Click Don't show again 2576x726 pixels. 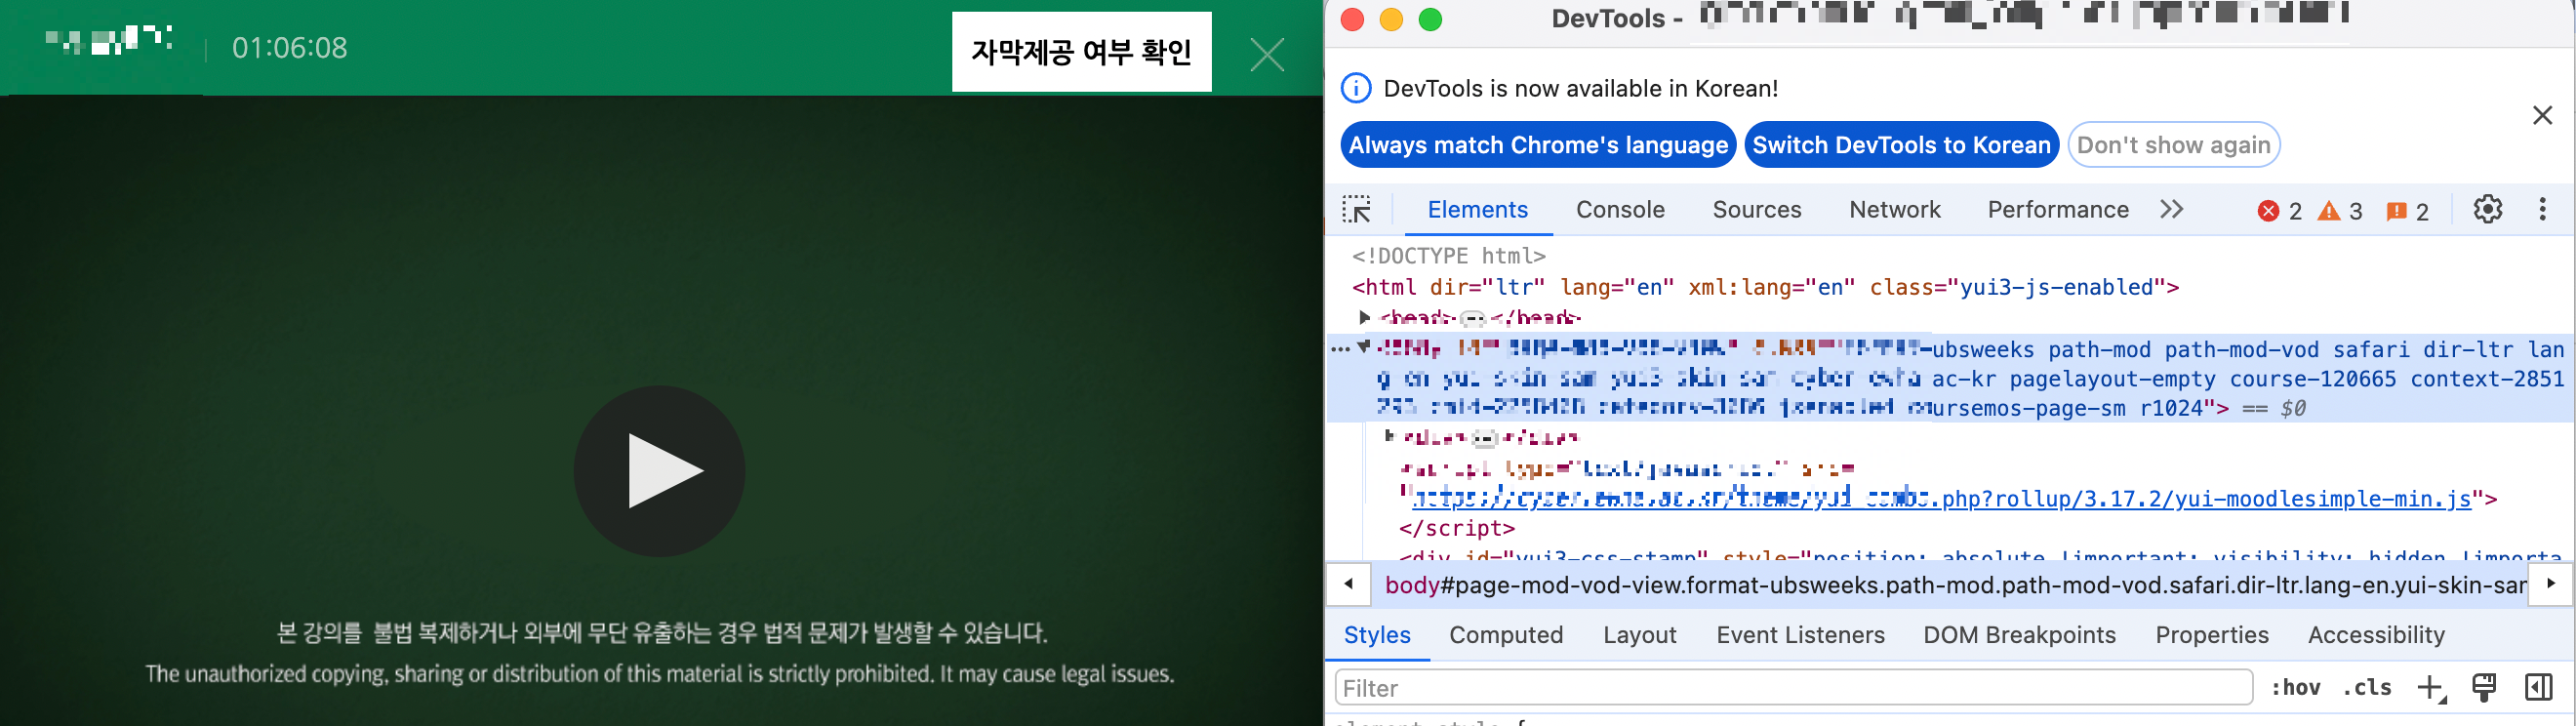click(2173, 145)
